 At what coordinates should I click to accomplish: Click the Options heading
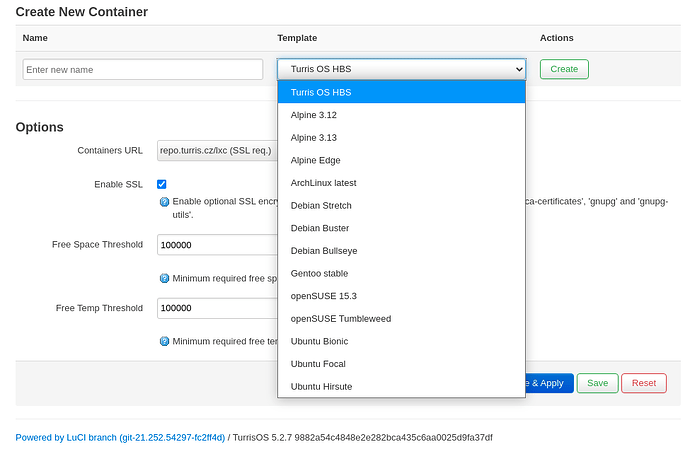click(40, 127)
